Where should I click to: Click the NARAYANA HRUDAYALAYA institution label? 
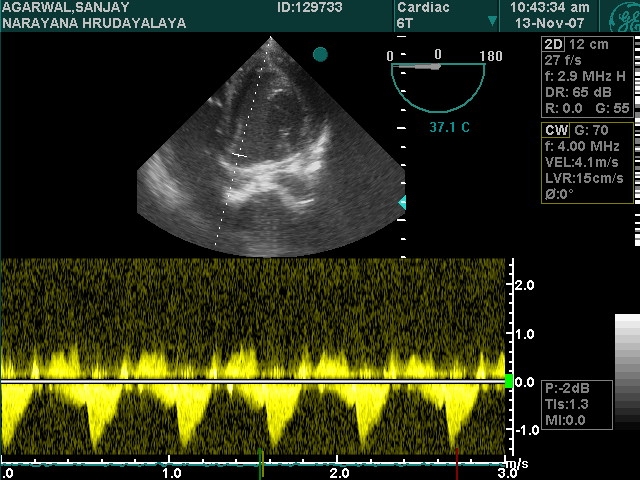pyautogui.click(x=94, y=22)
